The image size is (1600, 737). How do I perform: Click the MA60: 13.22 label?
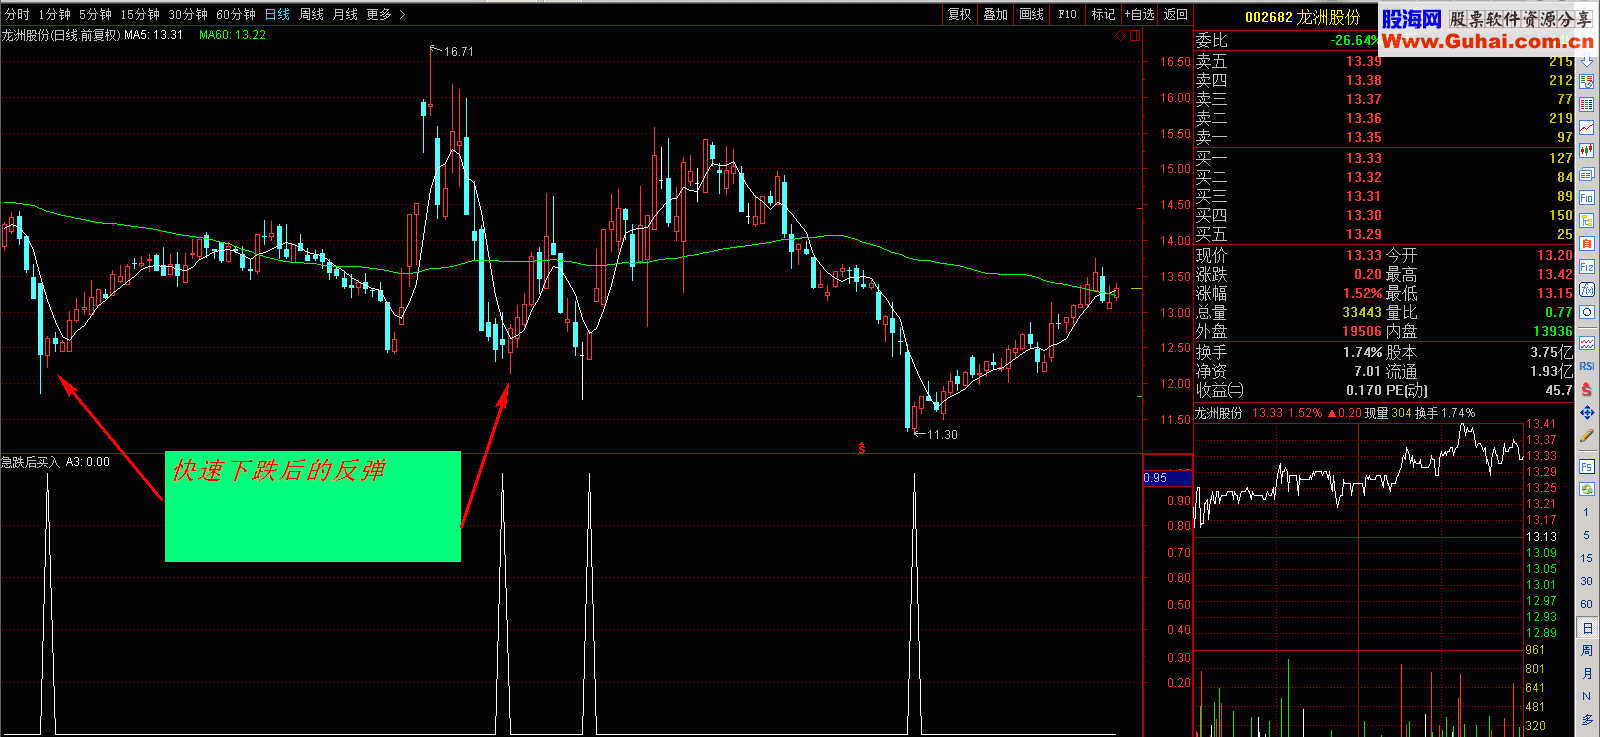232,35
